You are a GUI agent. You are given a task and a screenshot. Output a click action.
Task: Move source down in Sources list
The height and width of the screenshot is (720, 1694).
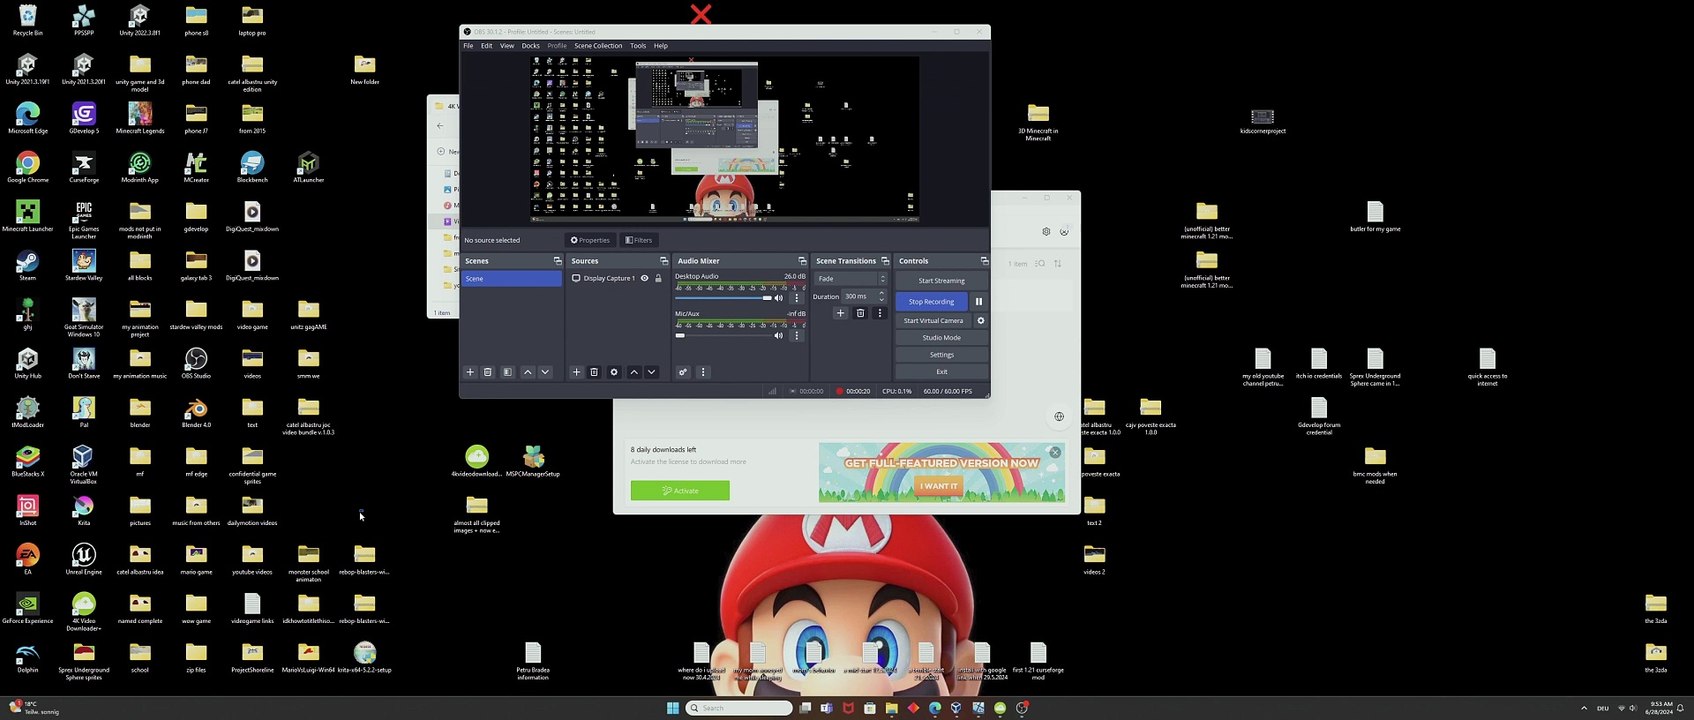pyautogui.click(x=651, y=372)
